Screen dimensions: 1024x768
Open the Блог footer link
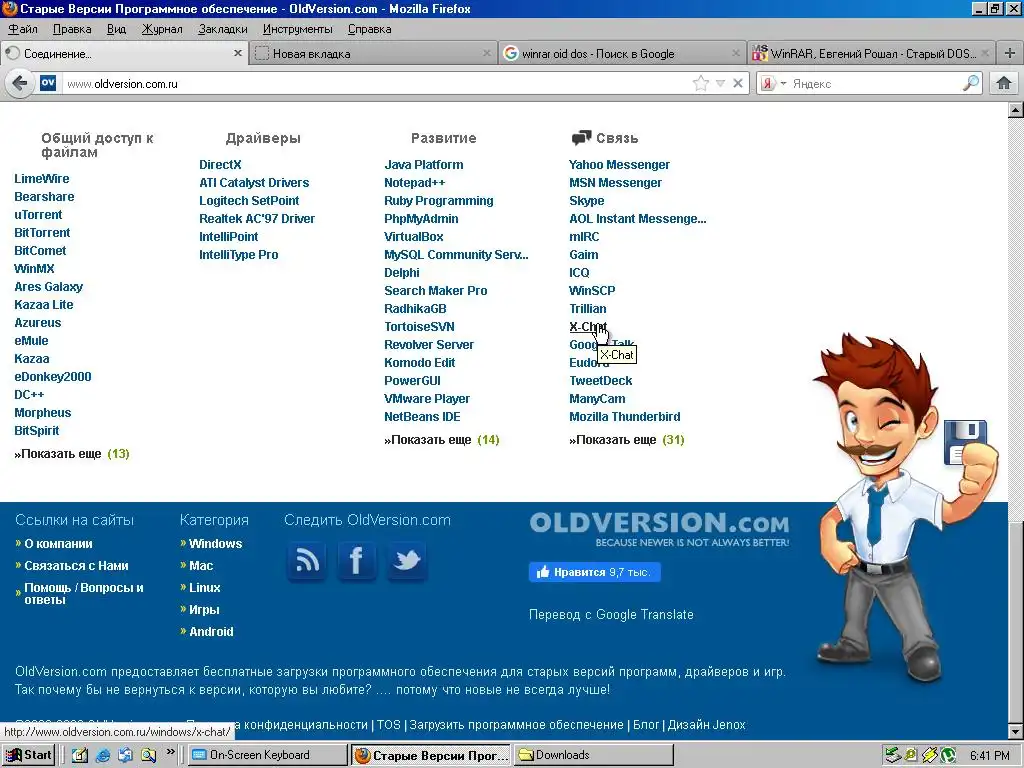pyautogui.click(x=646, y=725)
